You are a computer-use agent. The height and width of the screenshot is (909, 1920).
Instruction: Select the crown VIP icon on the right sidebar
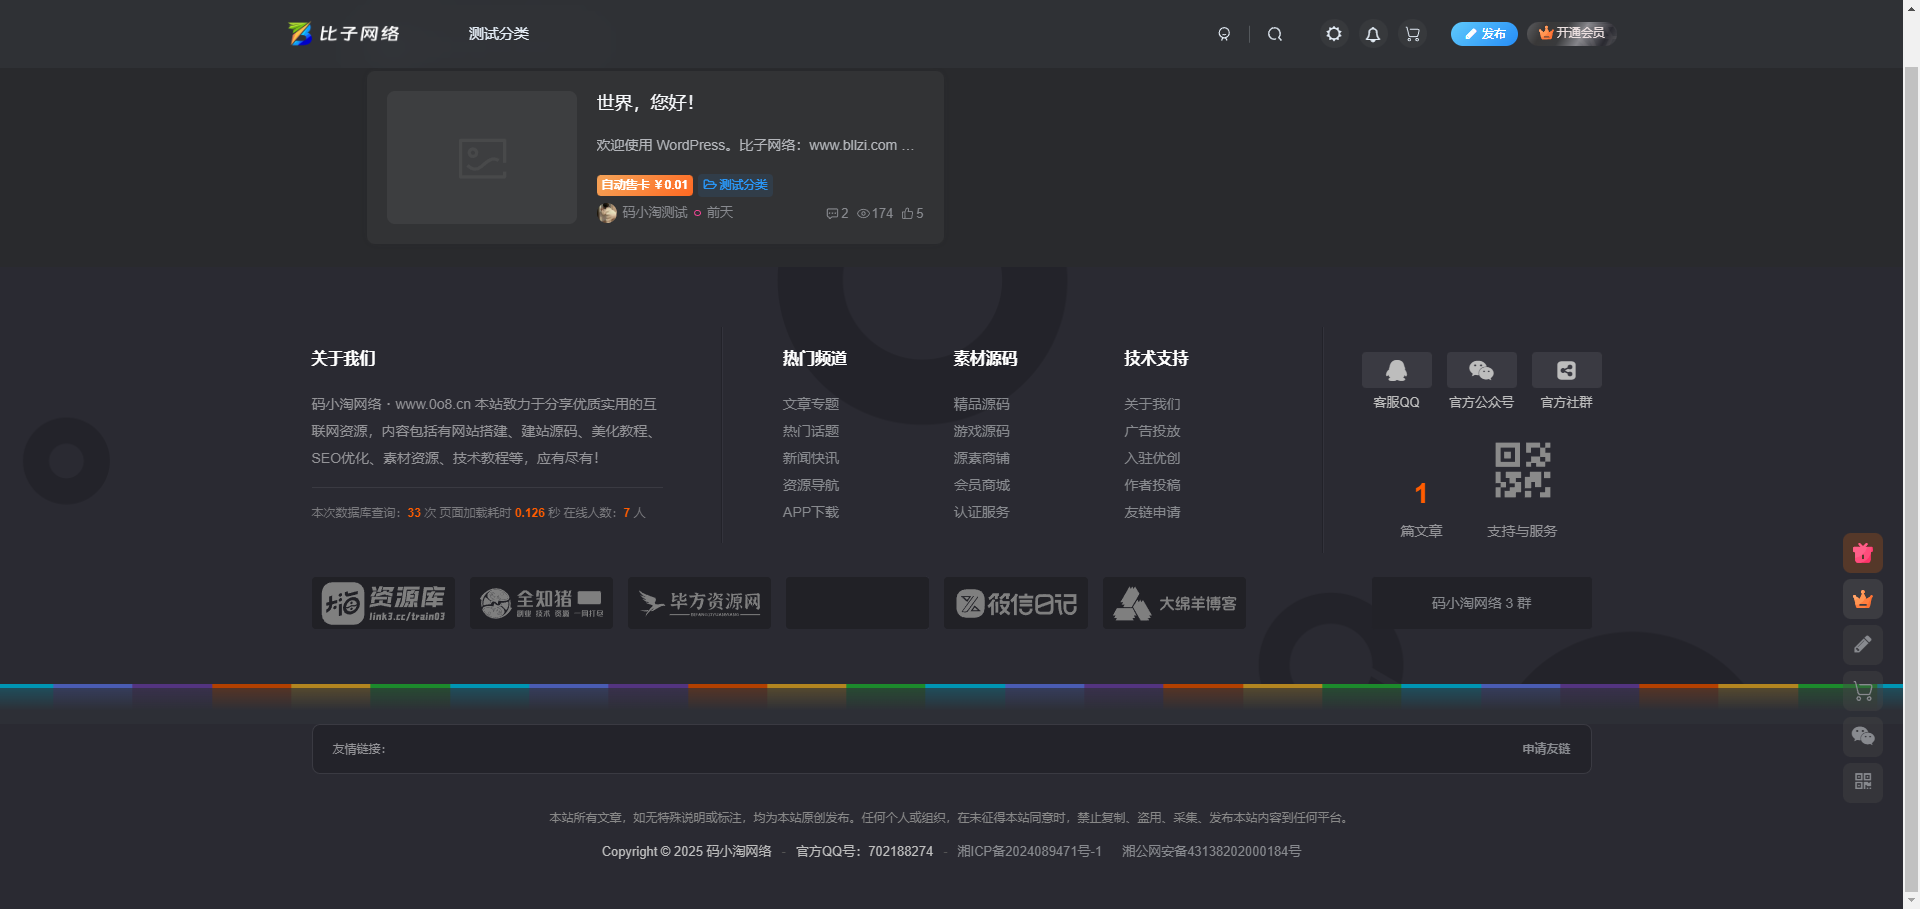click(1862, 599)
